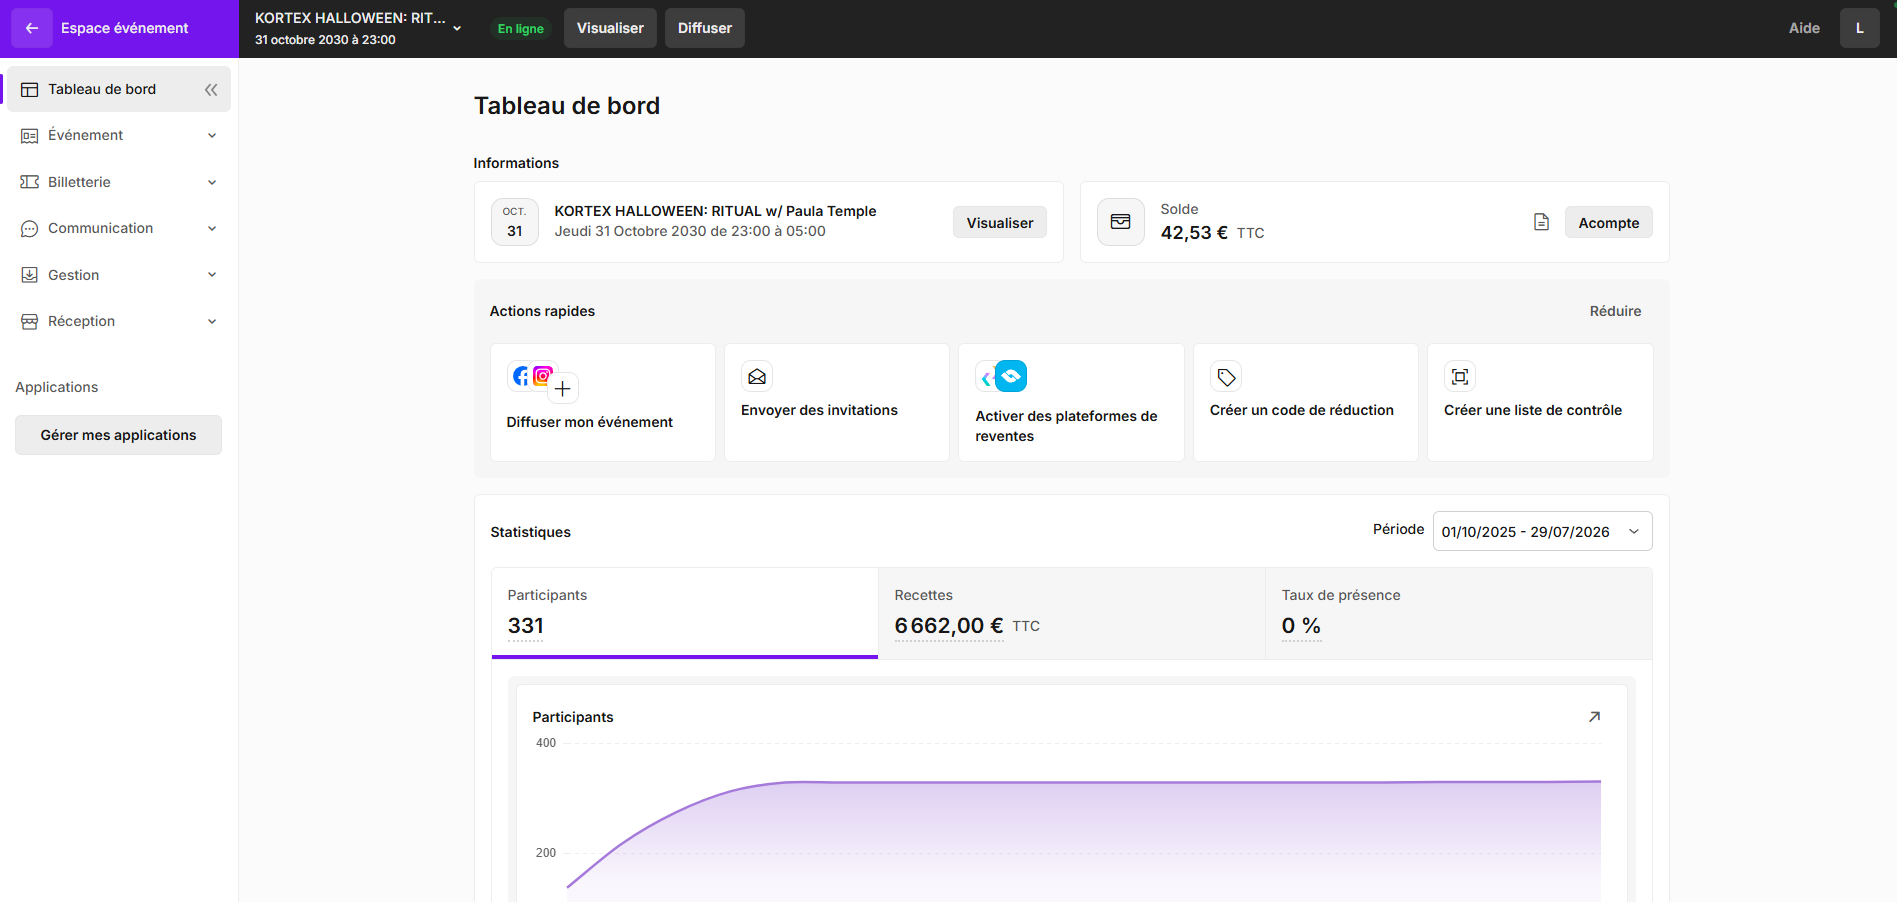
Task: Click the resale platforms icon
Action: coord(1001,376)
